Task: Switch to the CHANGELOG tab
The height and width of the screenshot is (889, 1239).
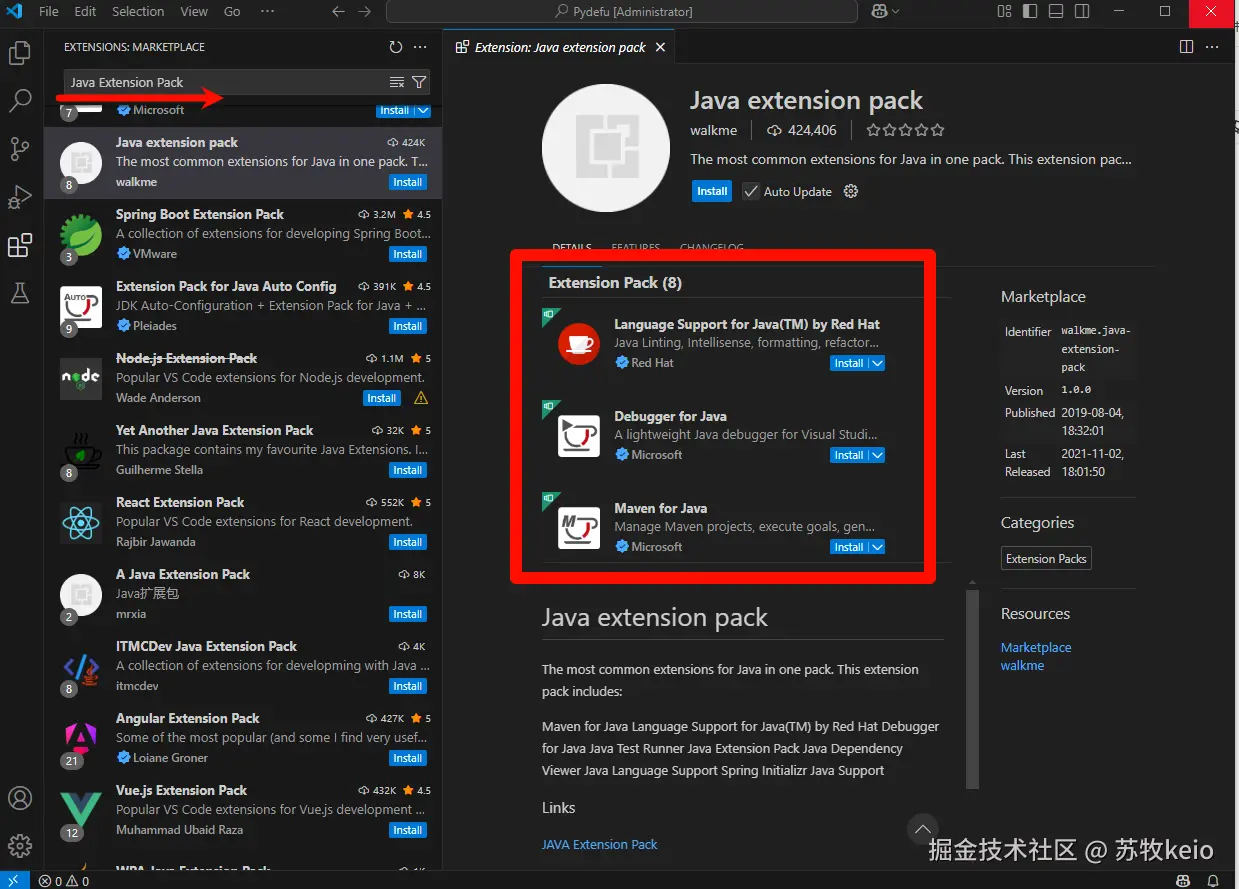Action: click(x=711, y=247)
